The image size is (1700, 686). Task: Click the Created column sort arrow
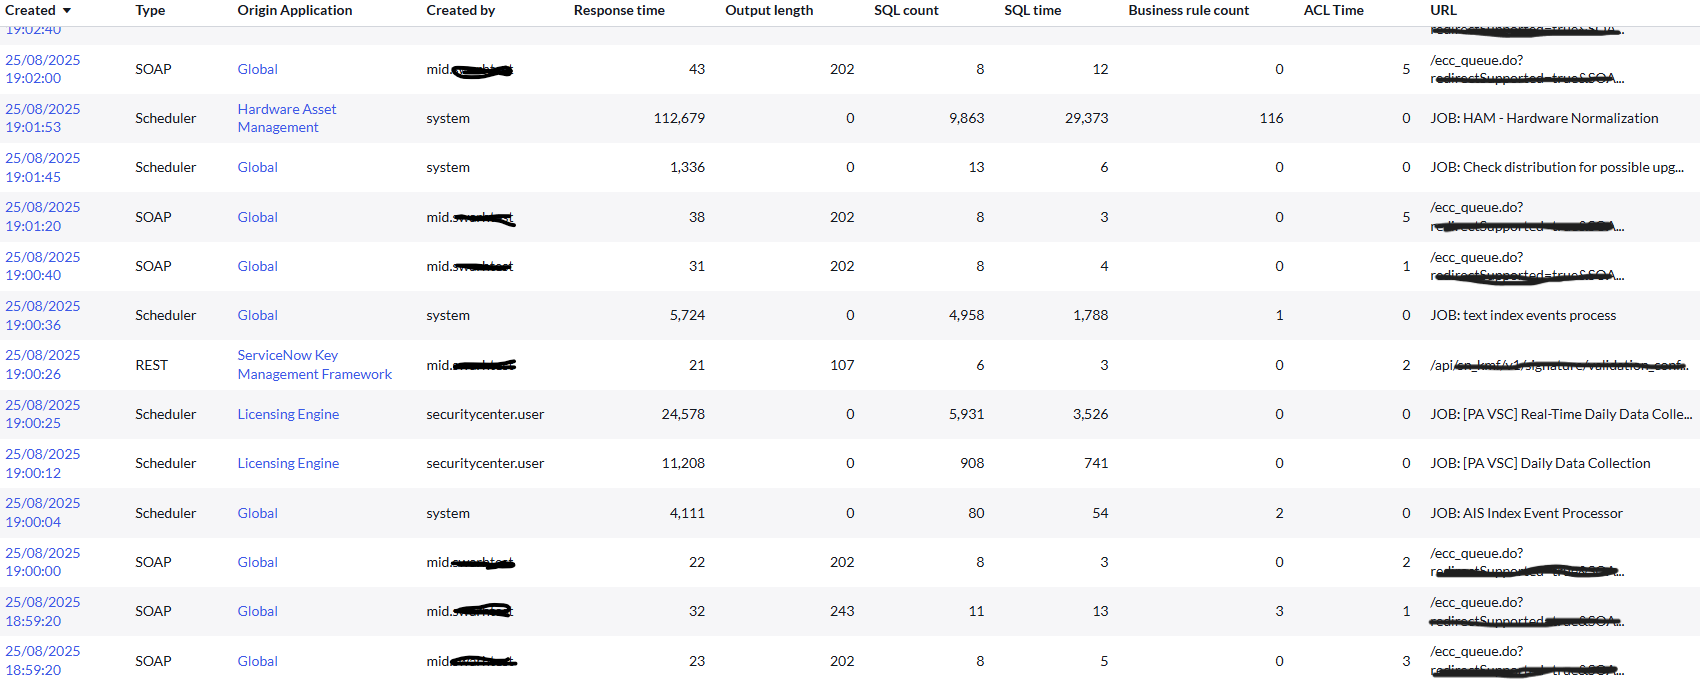click(67, 11)
